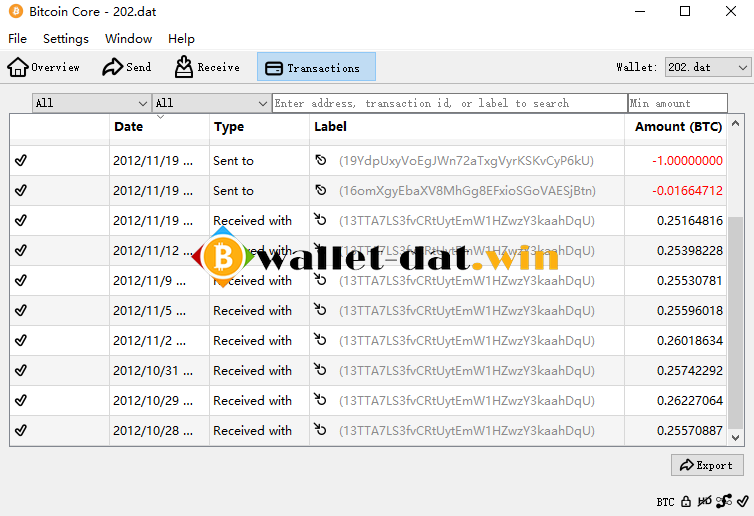Select address 19YdpUxyVoEgJWn72aTxgVyrKSKvCyP6kU
Image resolution: width=754 pixels, height=516 pixels.
(x=466, y=161)
